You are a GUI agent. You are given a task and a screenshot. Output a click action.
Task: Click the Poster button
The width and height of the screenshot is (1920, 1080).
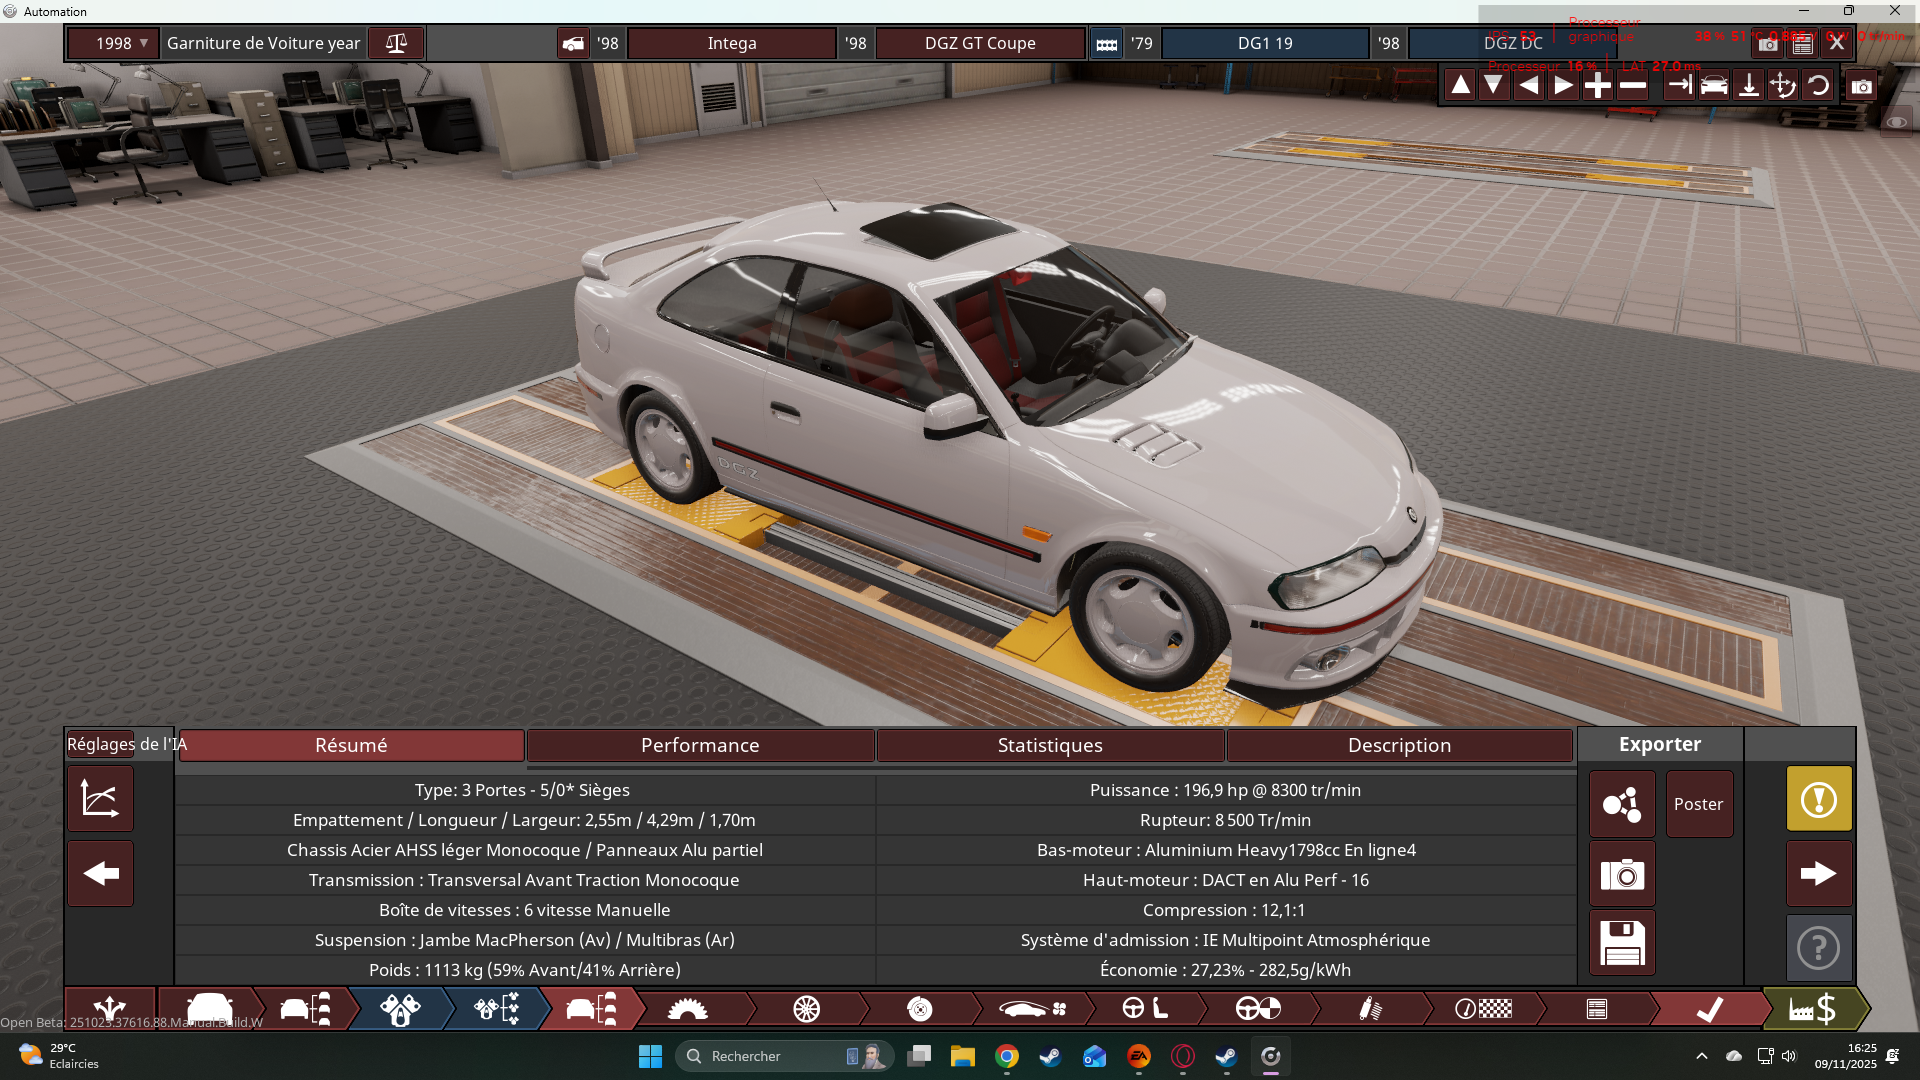tap(1698, 804)
